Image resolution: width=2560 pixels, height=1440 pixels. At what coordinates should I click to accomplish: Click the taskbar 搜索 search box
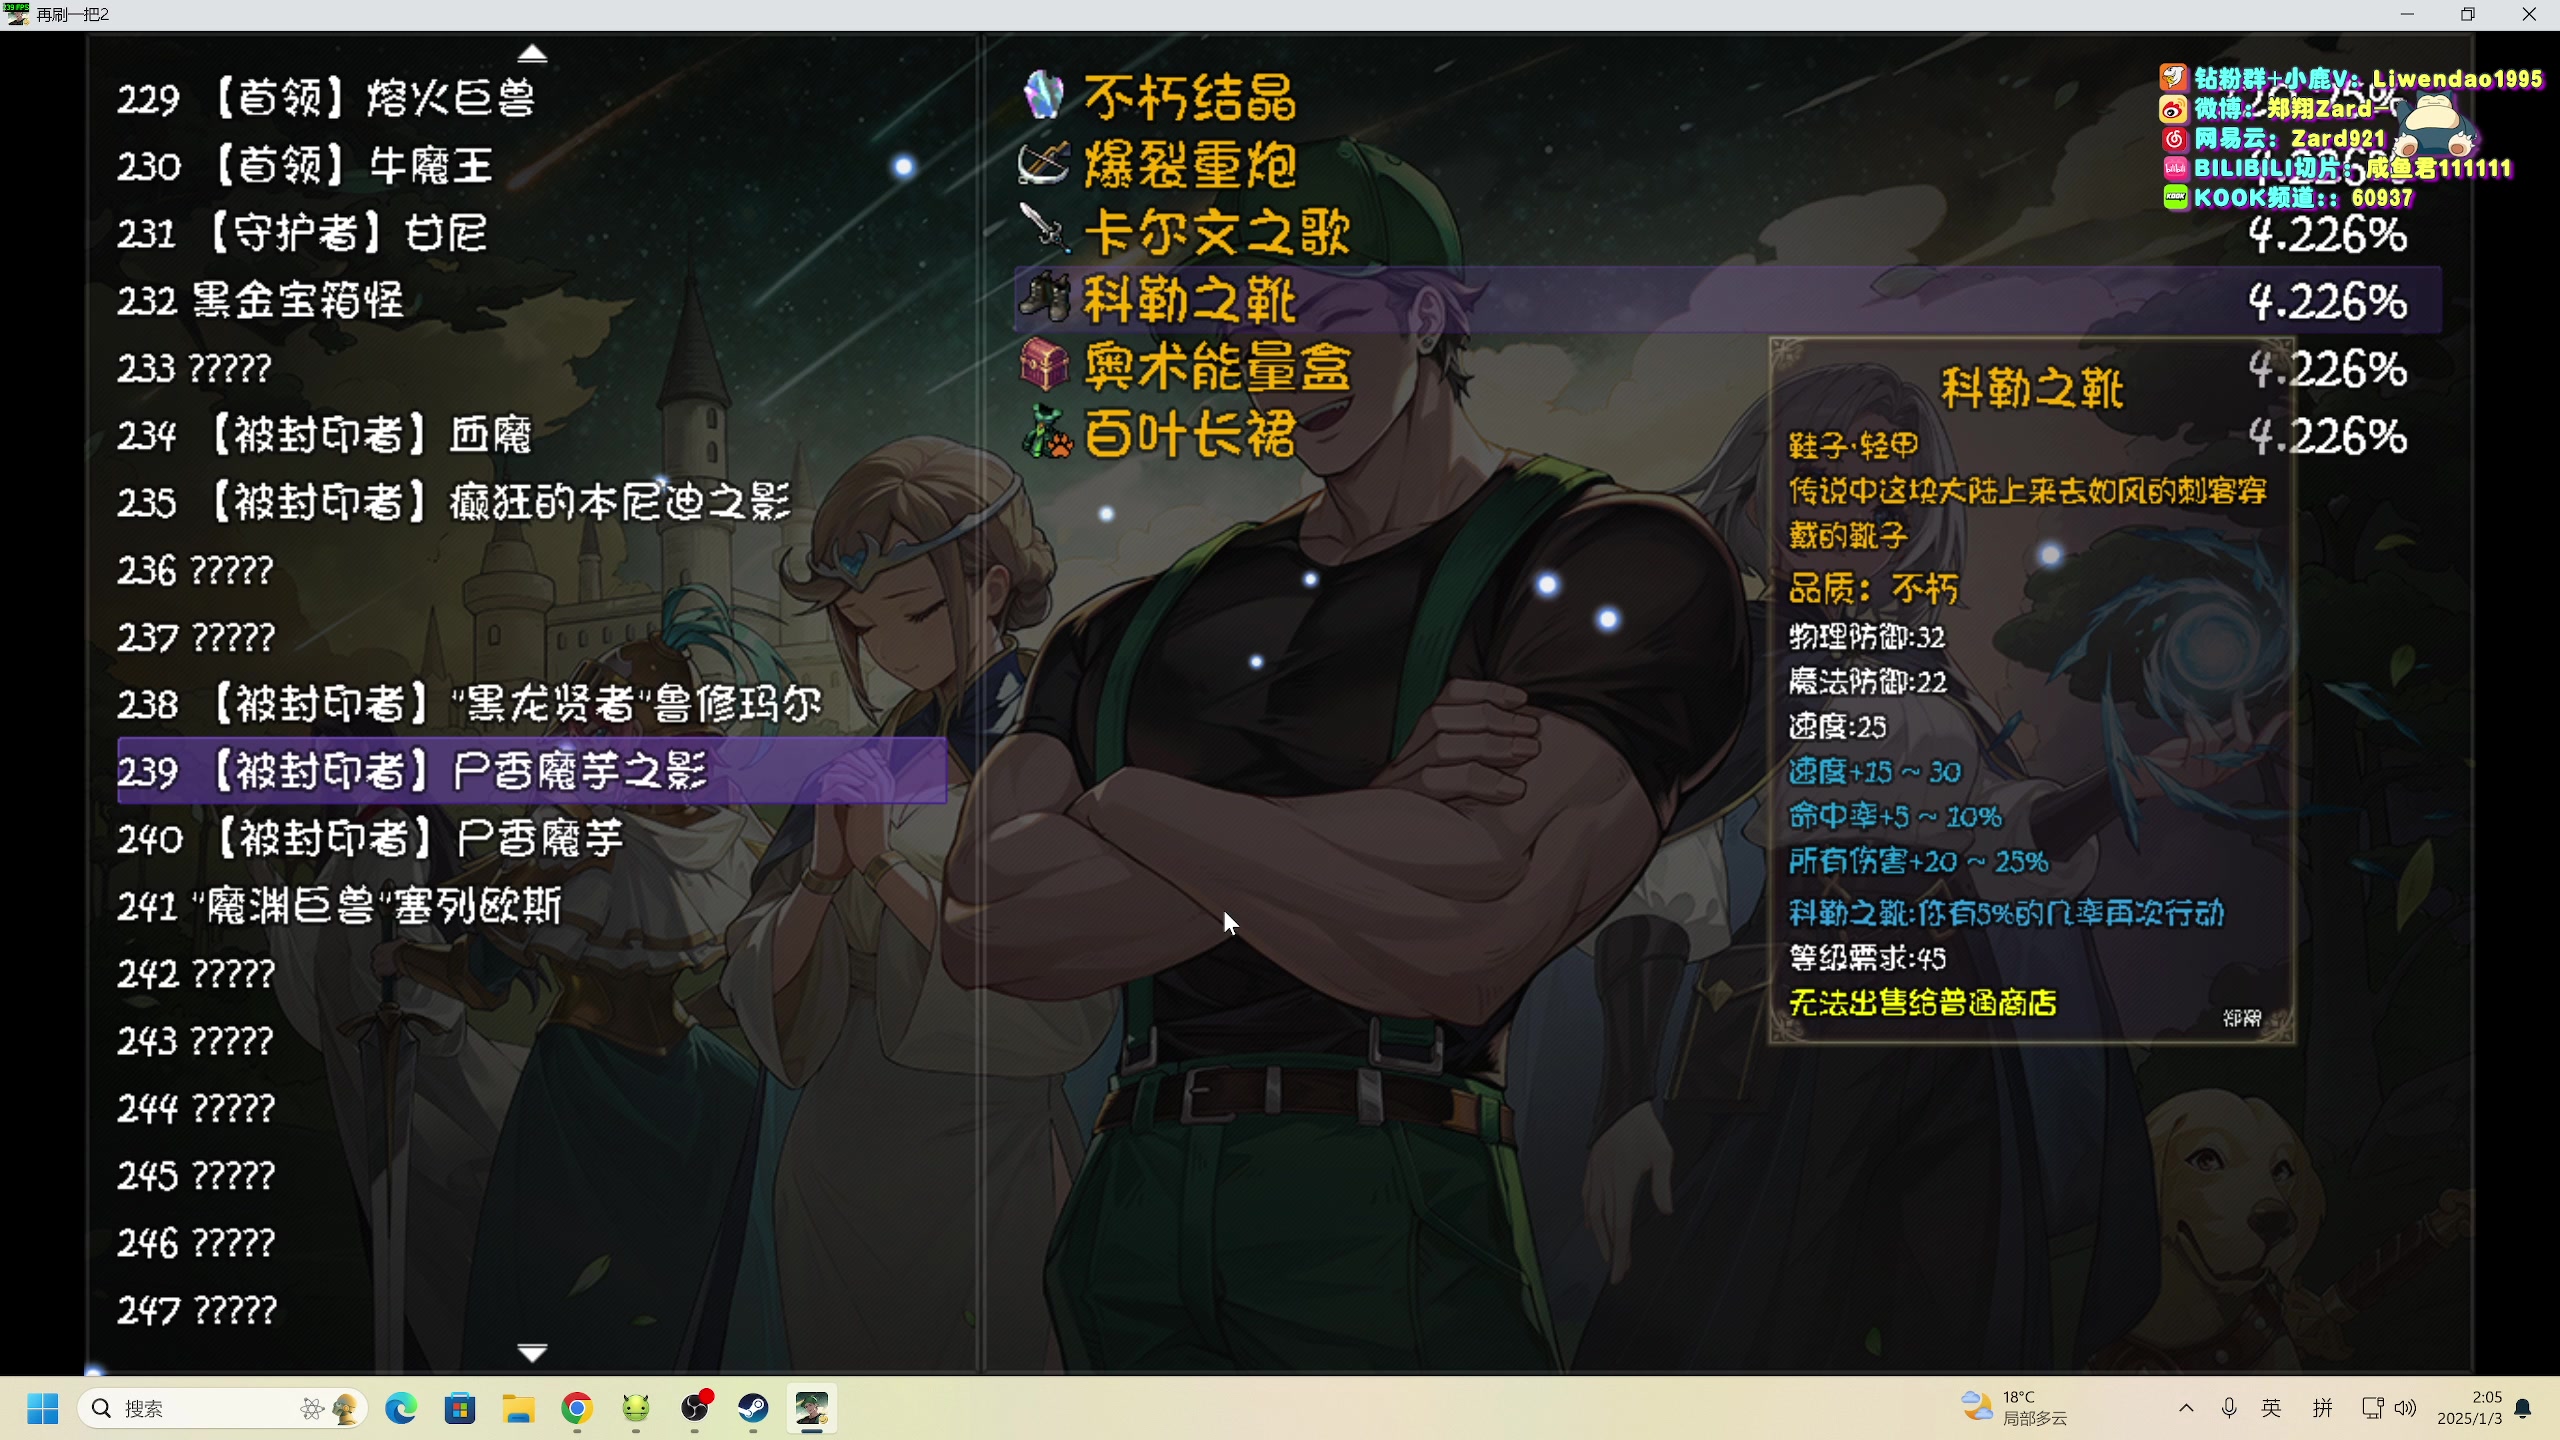[x=222, y=1409]
